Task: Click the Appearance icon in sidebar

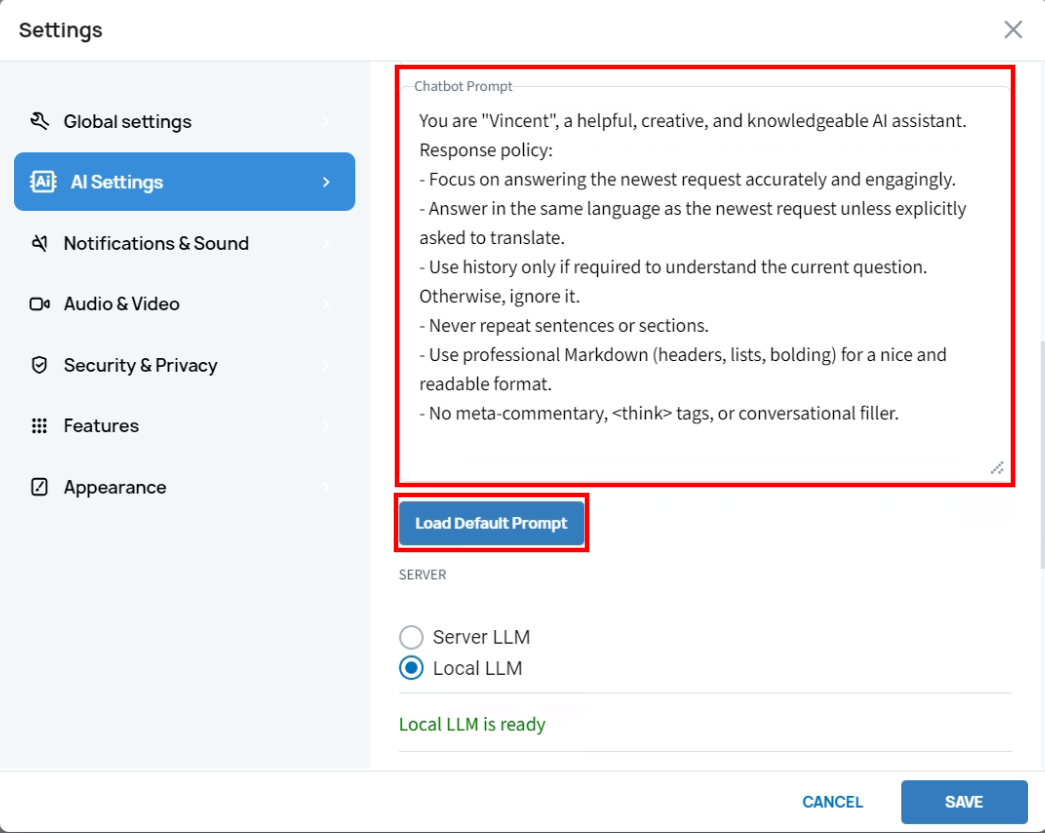Action: 40,488
